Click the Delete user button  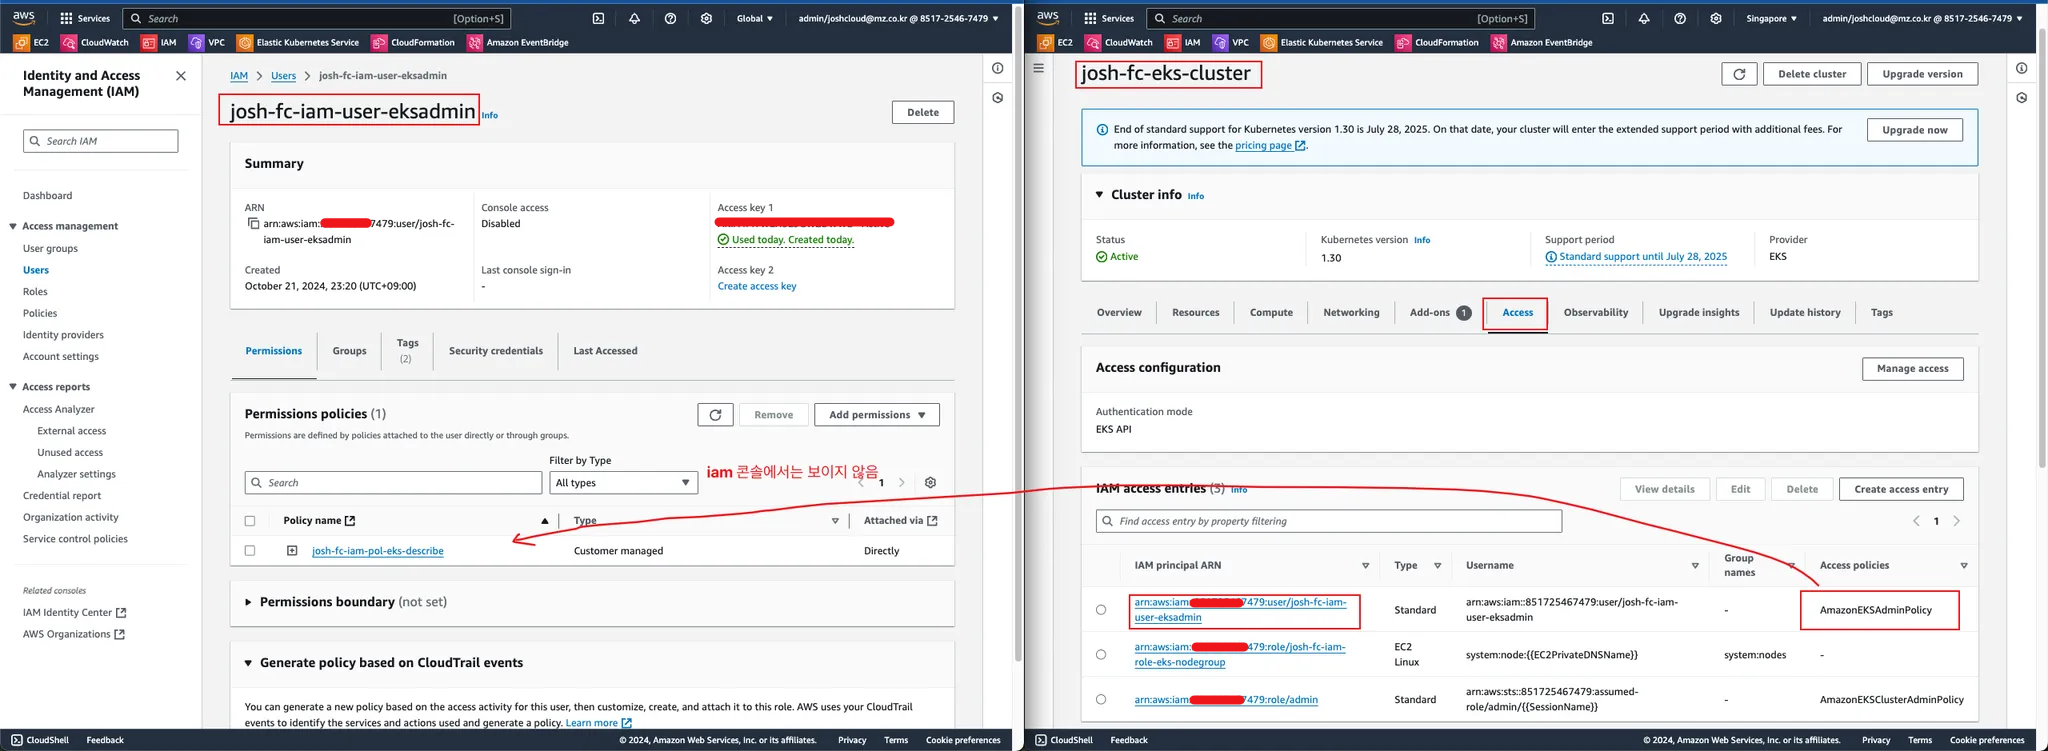[x=923, y=113]
